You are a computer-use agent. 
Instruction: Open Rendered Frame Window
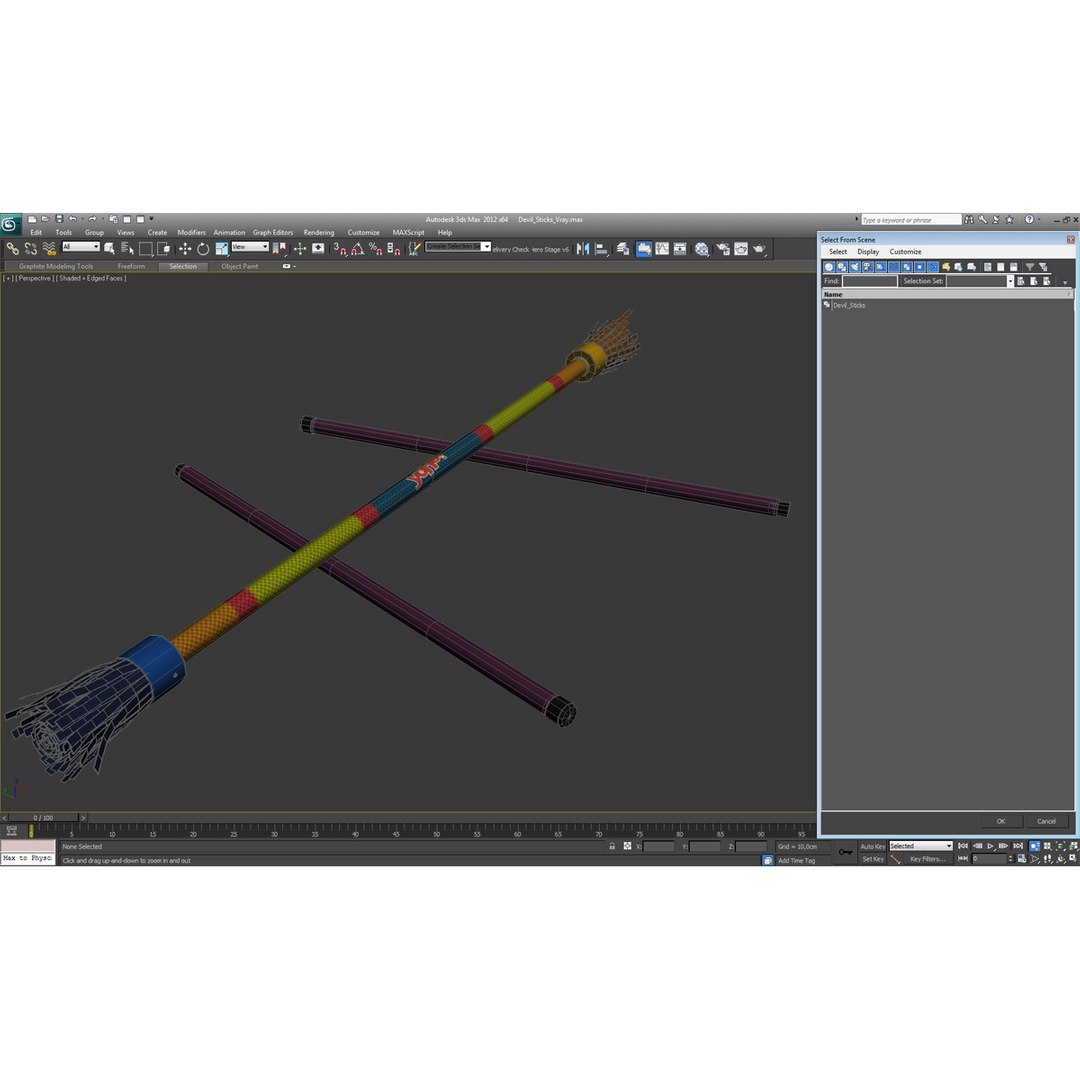point(740,249)
